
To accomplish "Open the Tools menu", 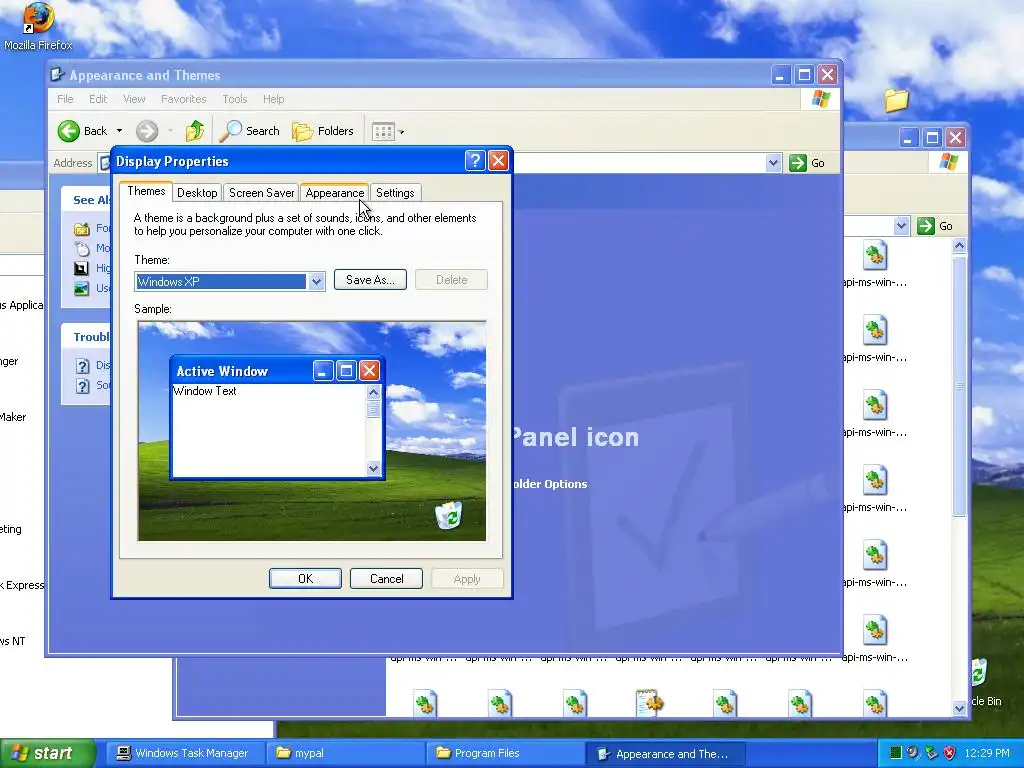I will (x=234, y=99).
